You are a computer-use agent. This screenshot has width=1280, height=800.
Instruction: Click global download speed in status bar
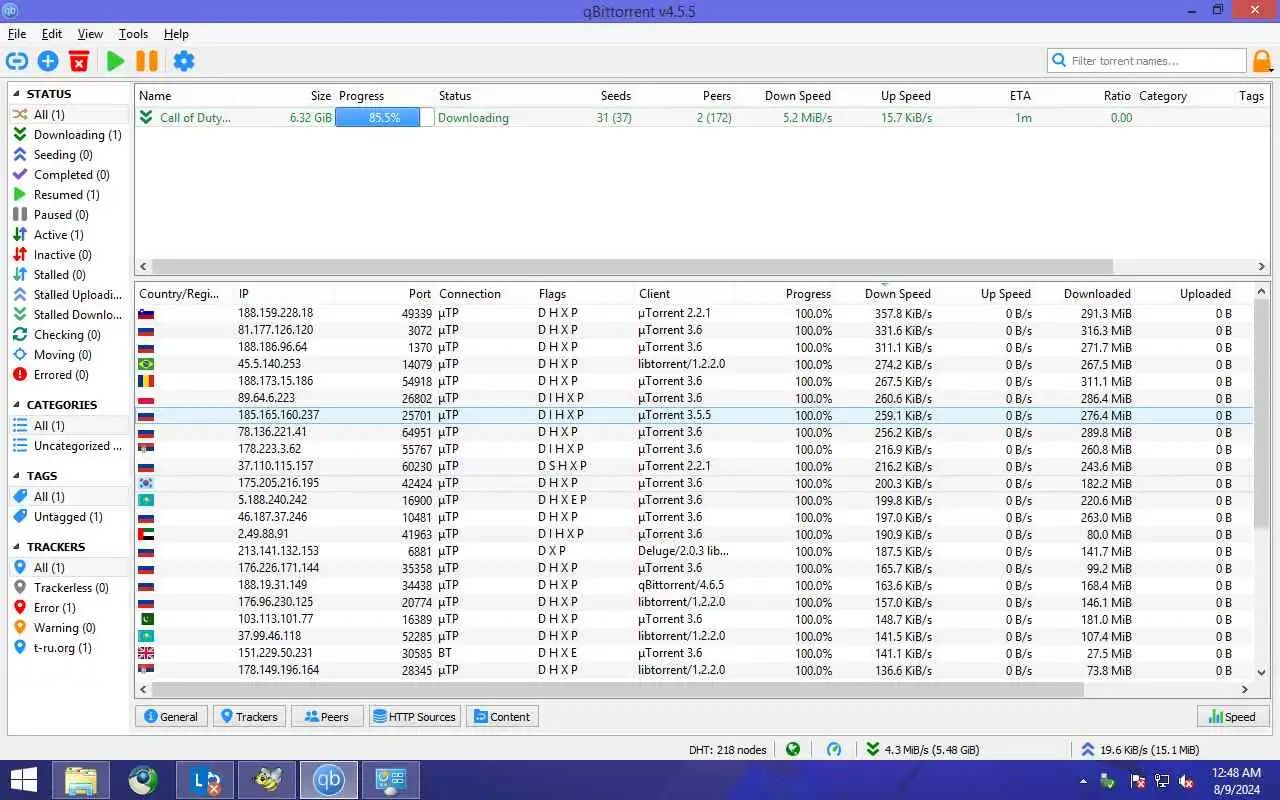923,749
